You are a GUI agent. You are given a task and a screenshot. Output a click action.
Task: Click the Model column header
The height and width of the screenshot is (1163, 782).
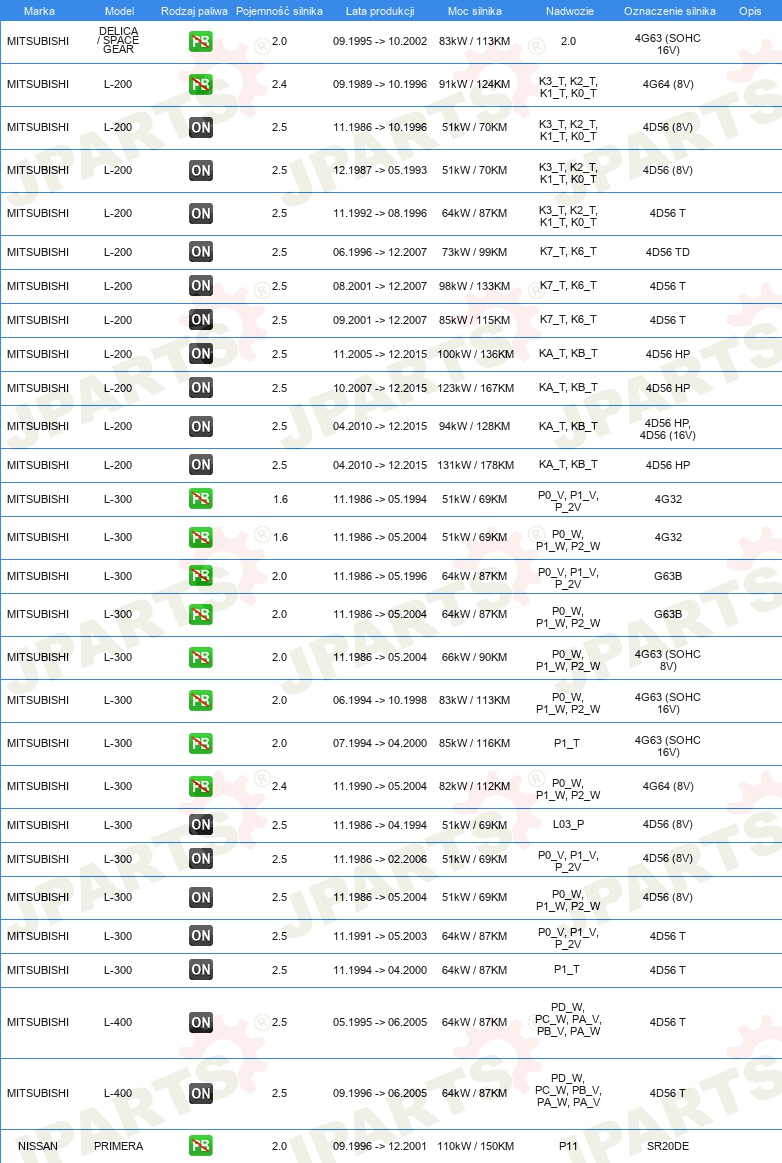tap(119, 11)
